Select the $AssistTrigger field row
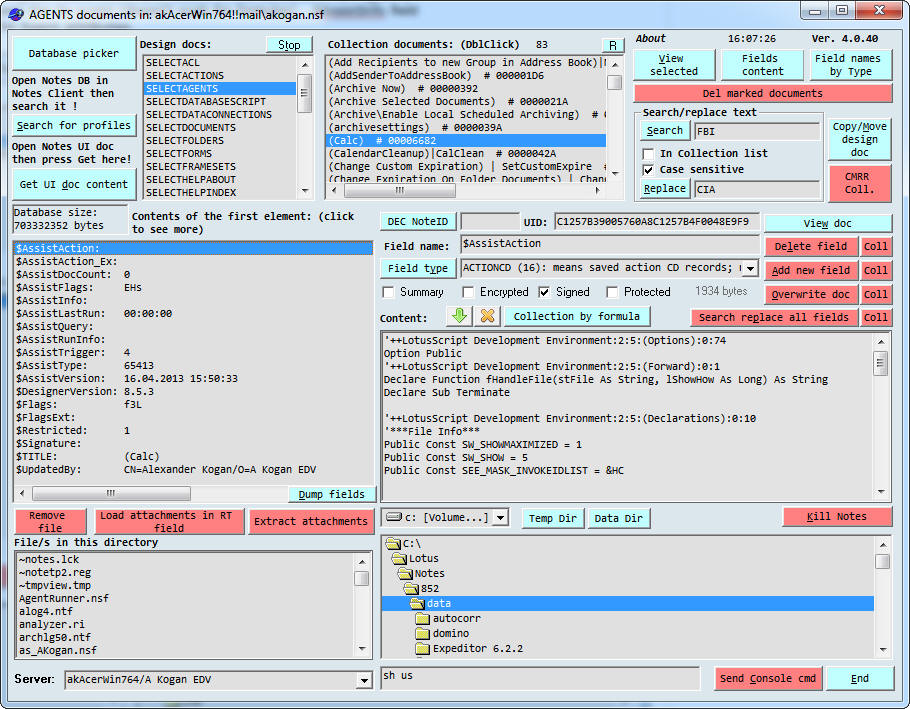Viewport: 910px width, 709px height. (x=193, y=353)
